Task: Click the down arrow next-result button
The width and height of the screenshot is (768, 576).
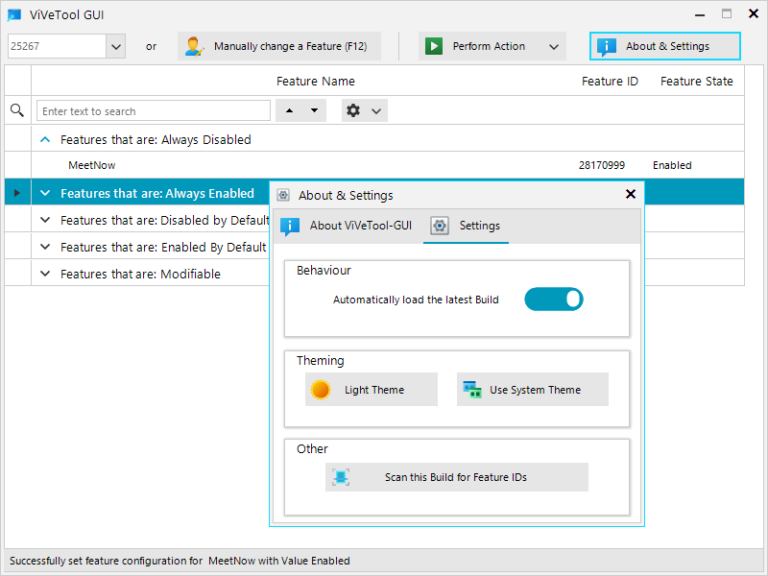Action: (314, 111)
